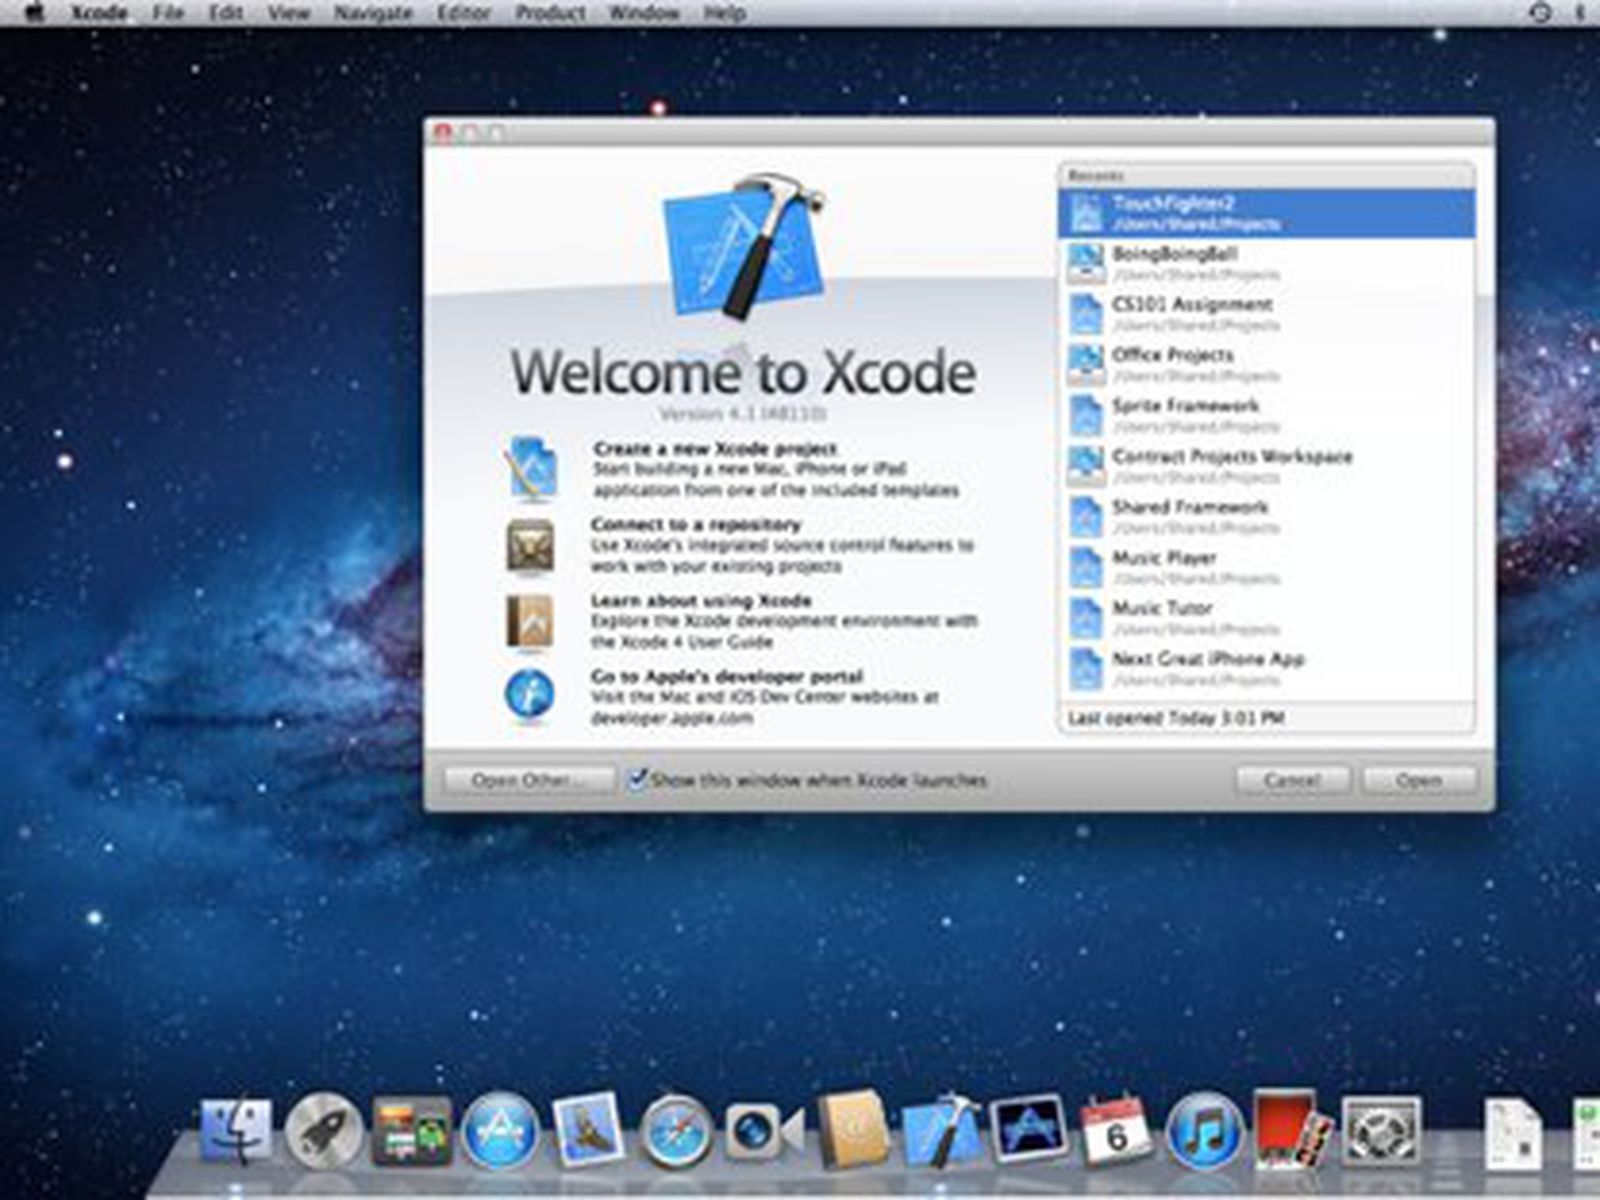Launch Safari from the Dock

(x=676, y=1132)
